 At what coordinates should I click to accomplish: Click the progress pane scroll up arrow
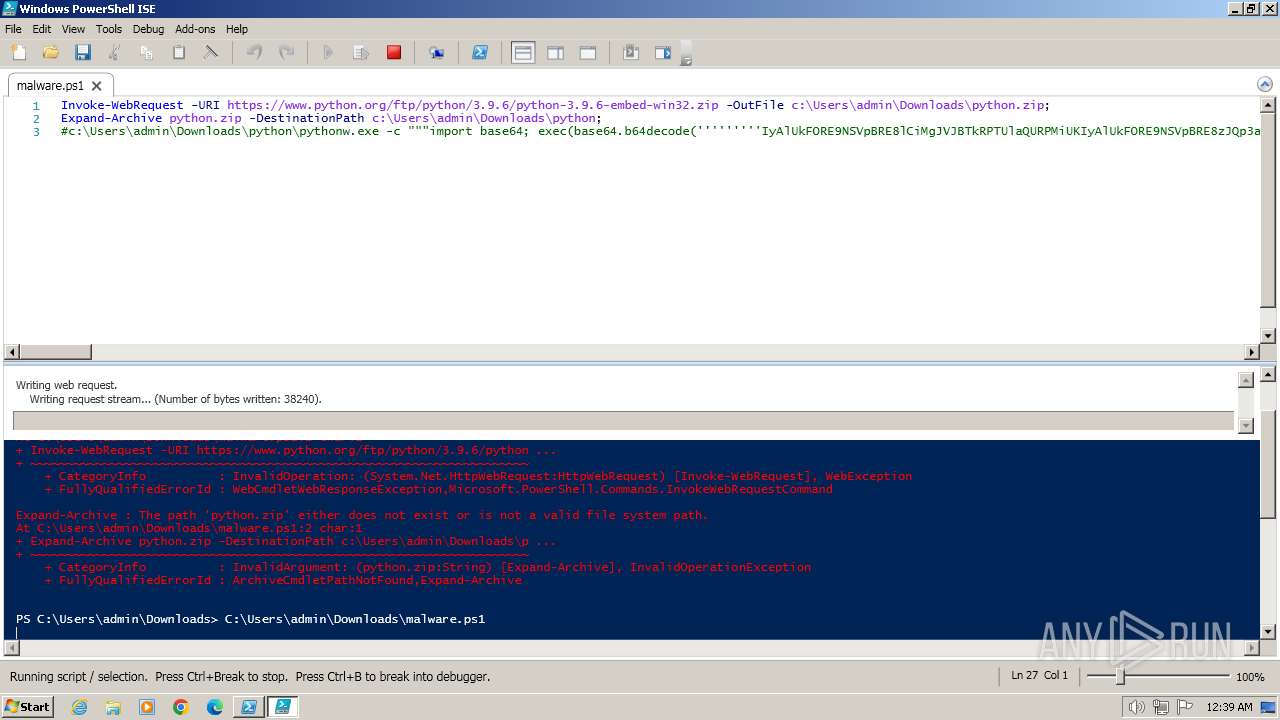(x=1246, y=380)
